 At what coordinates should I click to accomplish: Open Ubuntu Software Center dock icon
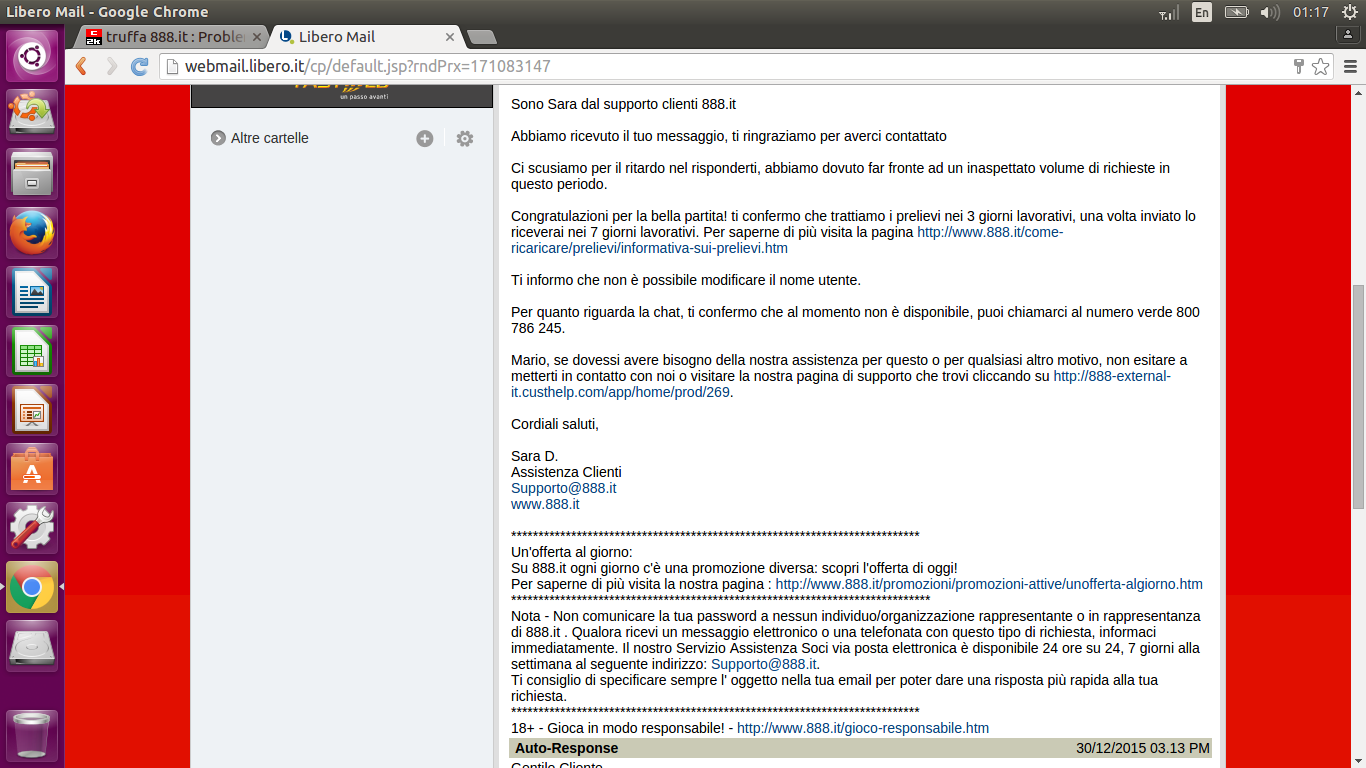click(x=33, y=469)
